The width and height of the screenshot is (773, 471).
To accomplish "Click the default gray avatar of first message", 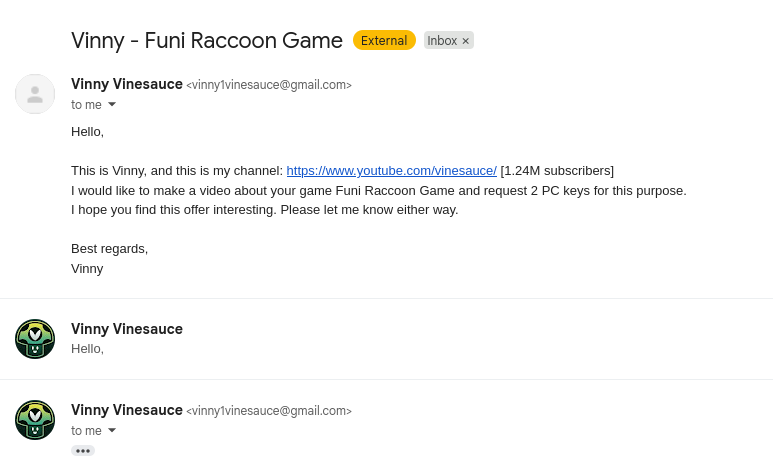I will pos(35,94).
